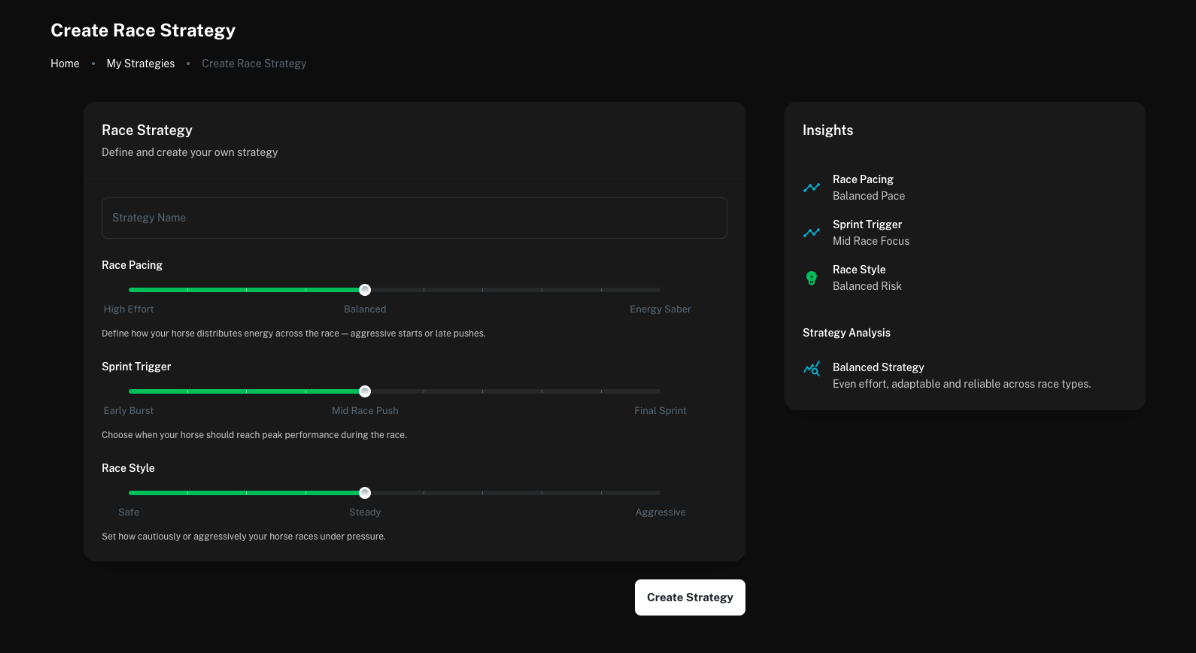Click the Sprint Trigger slider handle
The height and width of the screenshot is (653, 1196).
click(365, 391)
